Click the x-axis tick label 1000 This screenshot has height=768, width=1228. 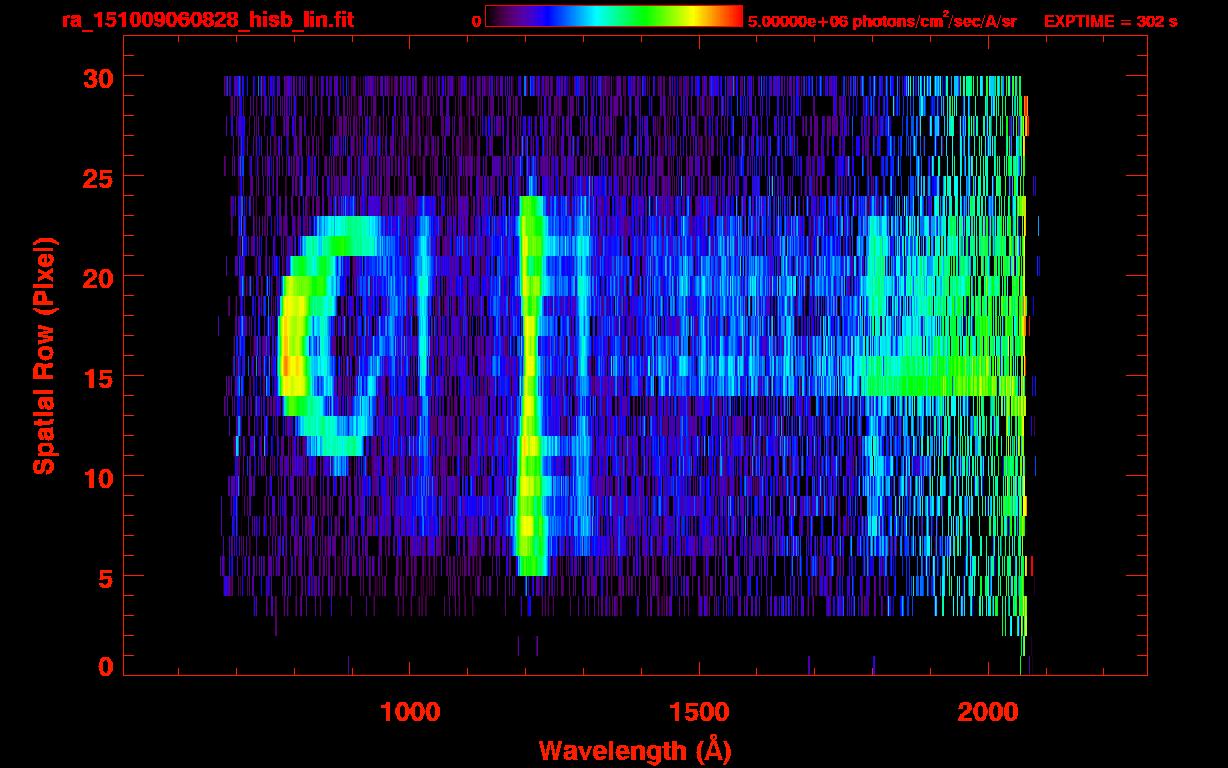coord(410,712)
